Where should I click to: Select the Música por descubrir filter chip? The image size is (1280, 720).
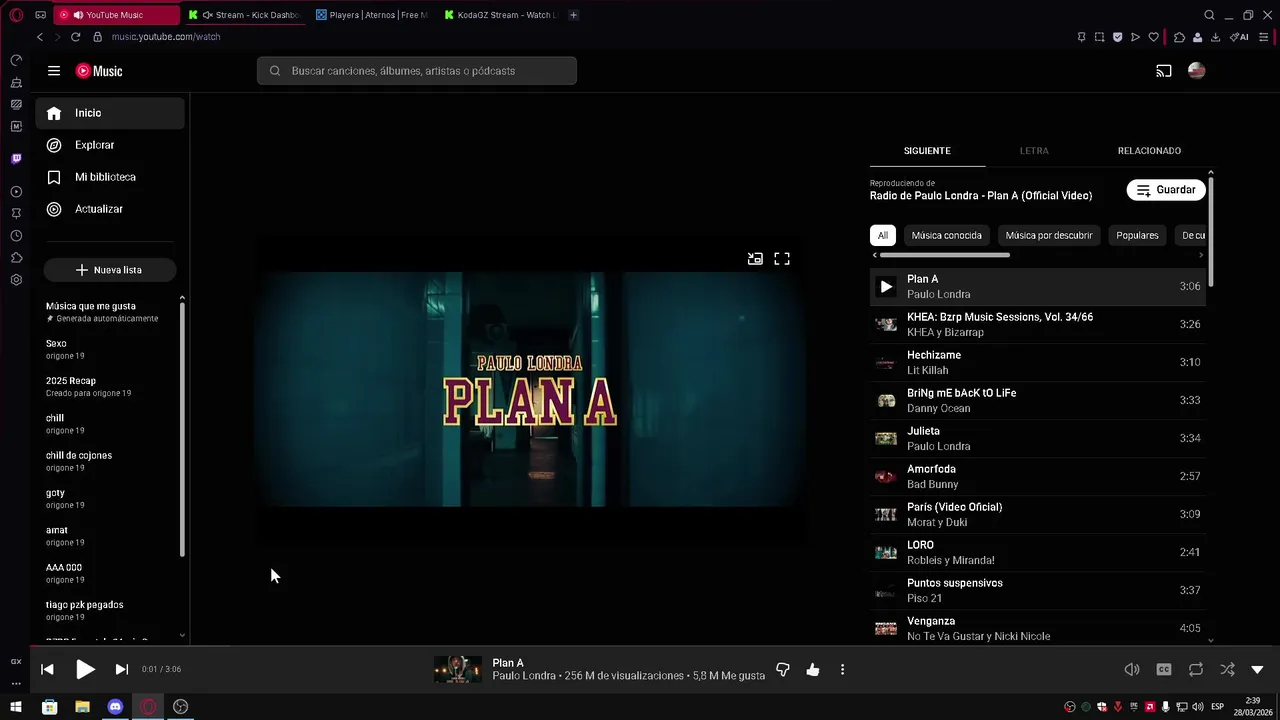[1049, 236]
